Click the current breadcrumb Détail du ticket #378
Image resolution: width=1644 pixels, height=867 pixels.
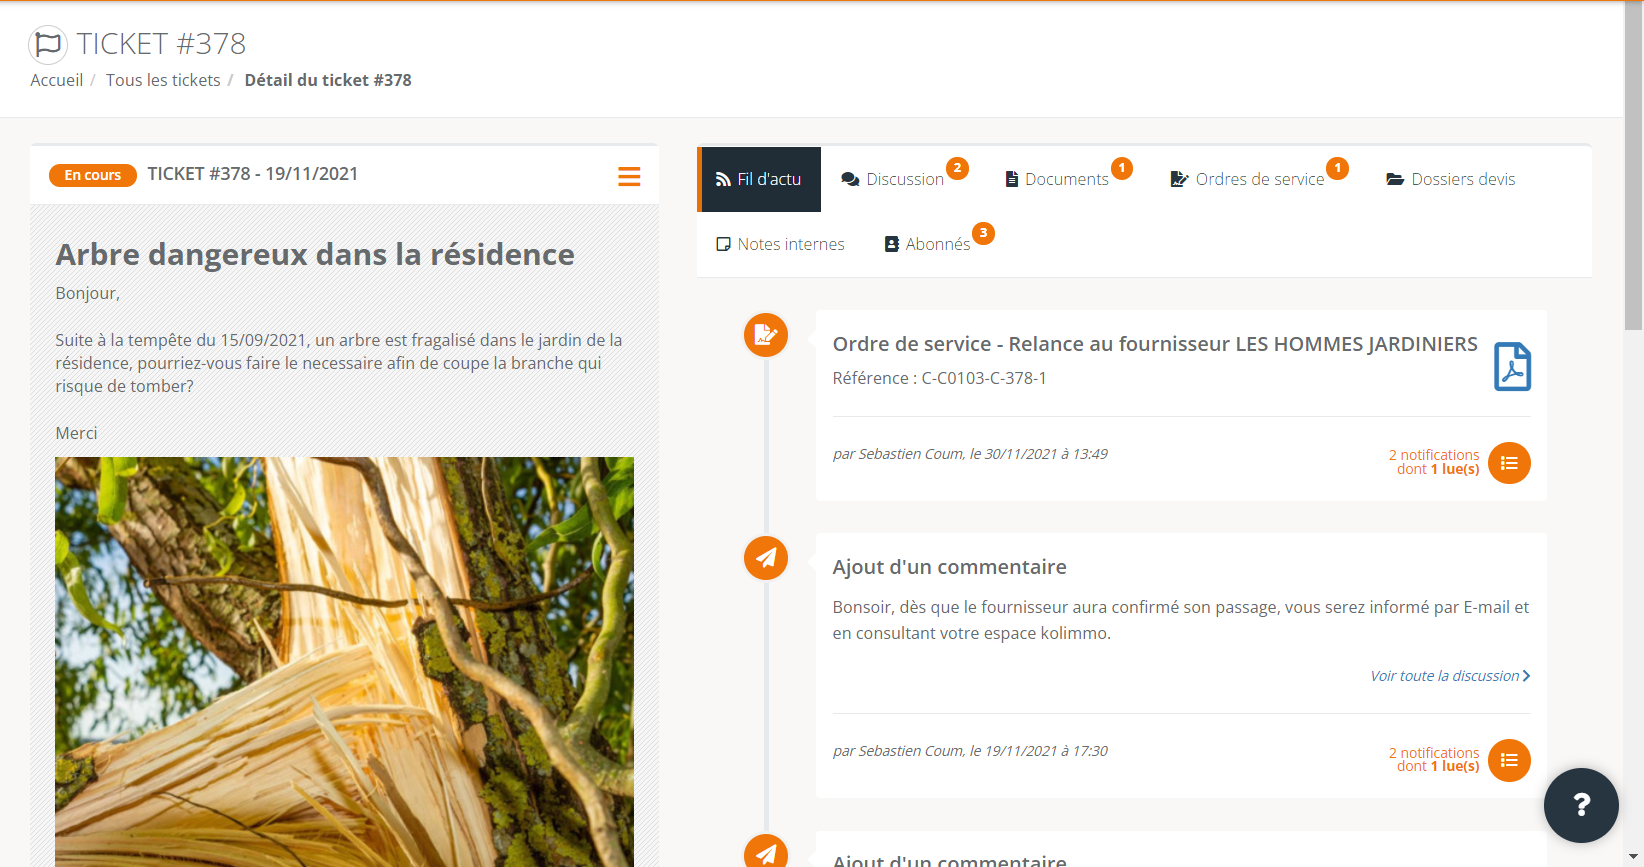[x=328, y=80]
